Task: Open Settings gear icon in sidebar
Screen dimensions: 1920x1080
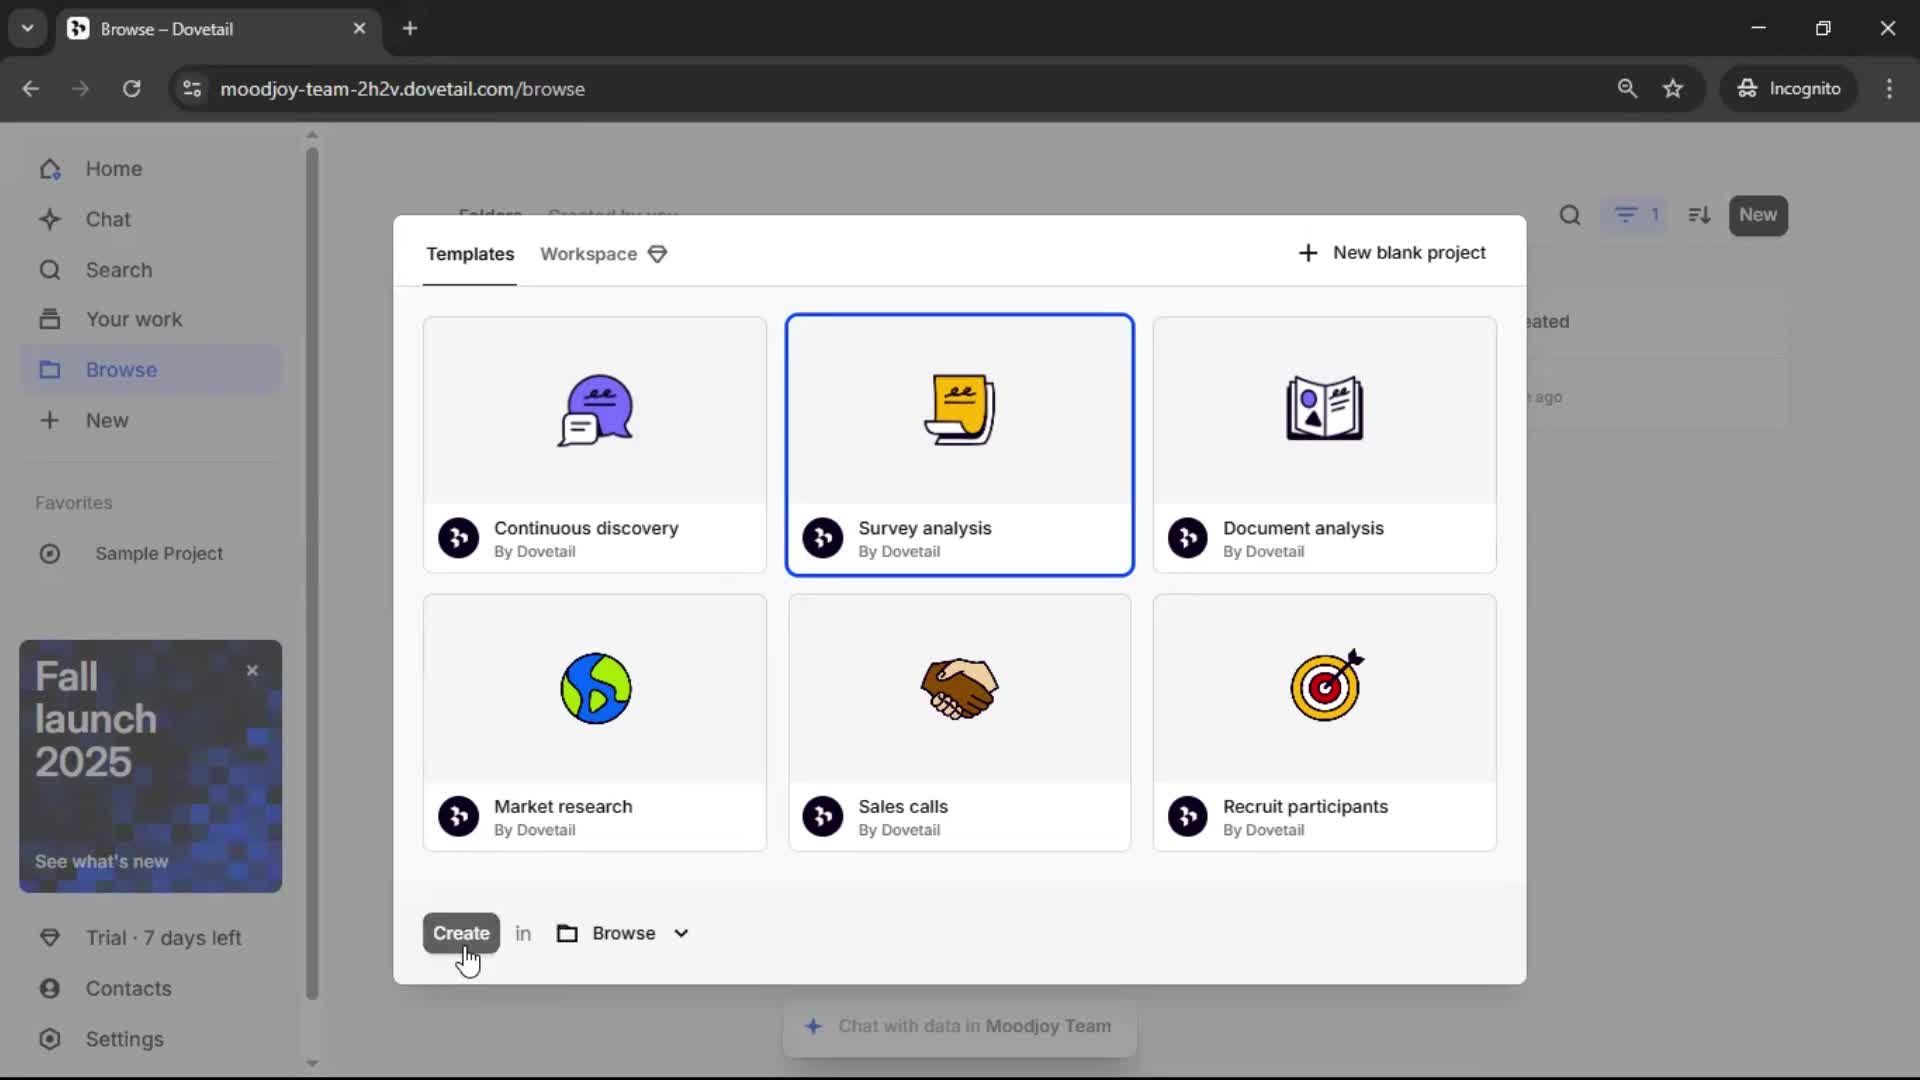Action: (50, 1039)
